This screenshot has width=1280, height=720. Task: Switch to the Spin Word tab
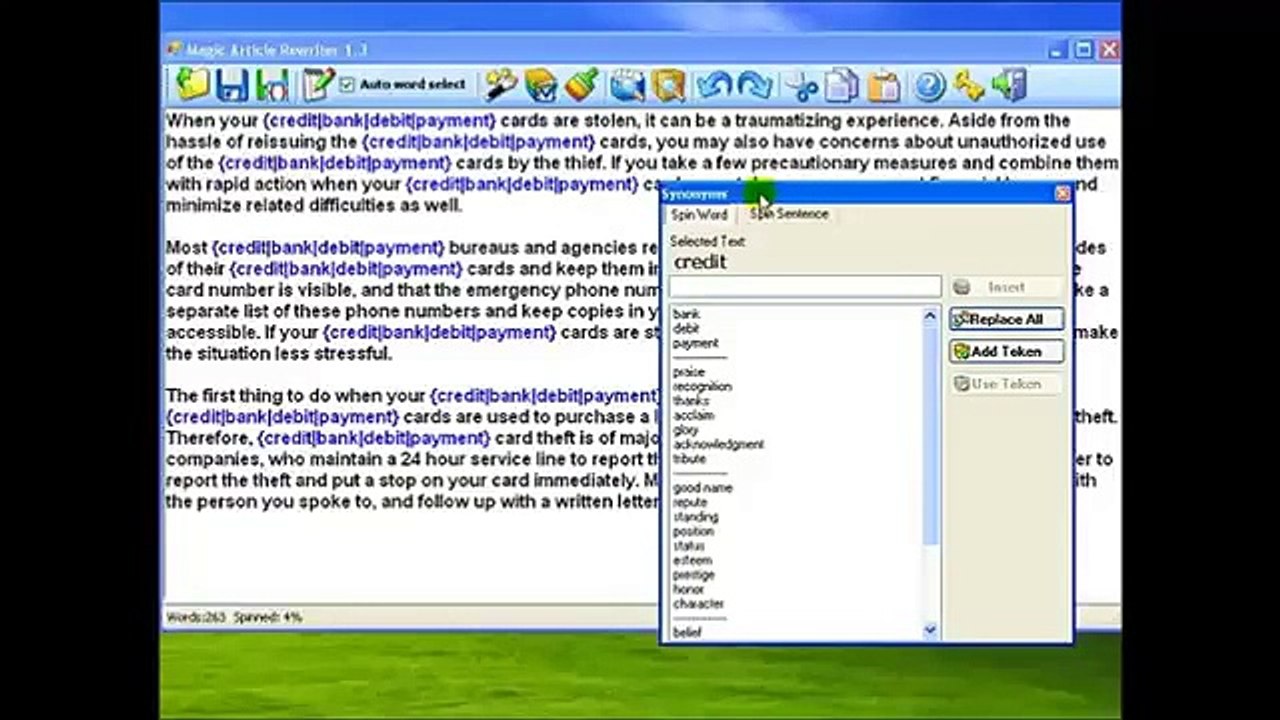699,214
